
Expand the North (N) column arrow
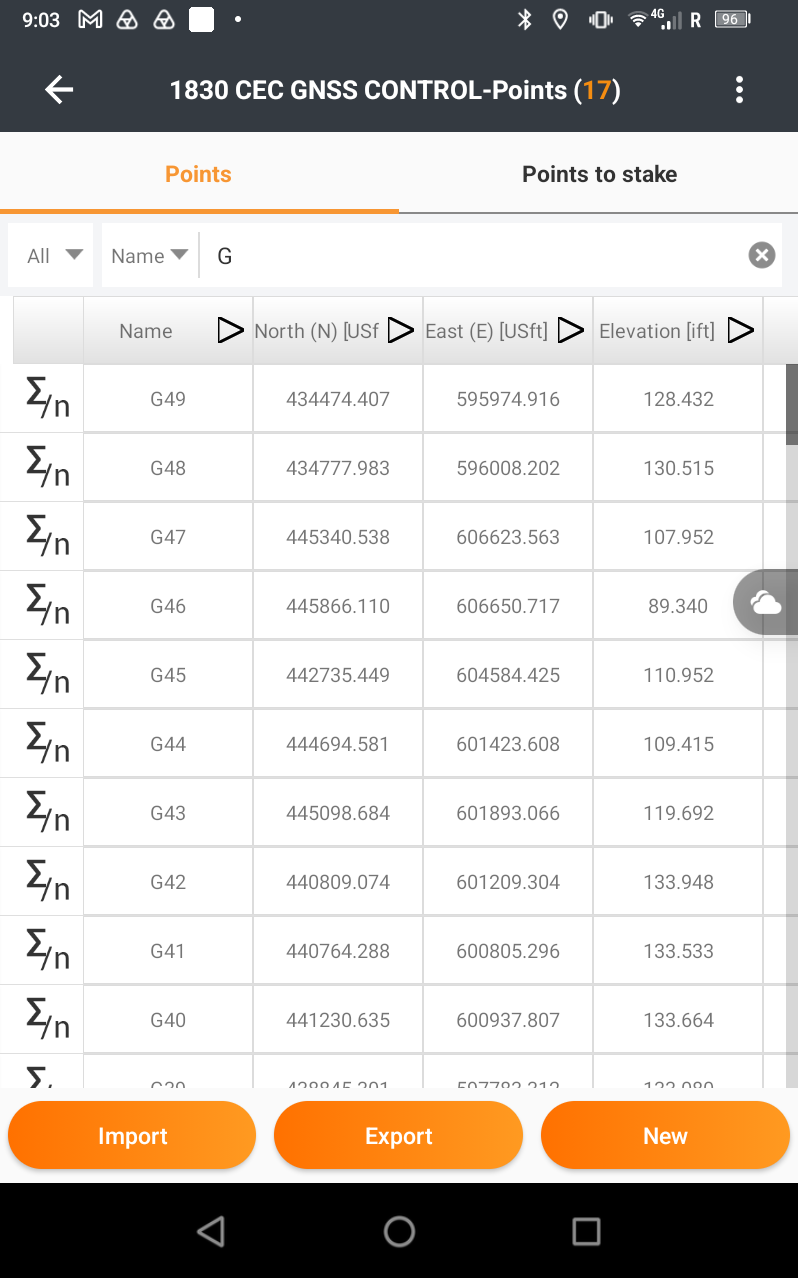(400, 330)
